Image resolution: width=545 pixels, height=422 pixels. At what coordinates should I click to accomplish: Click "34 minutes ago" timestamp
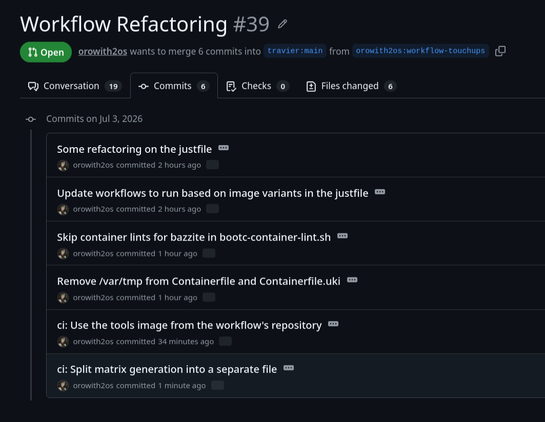click(x=186, y=342)
